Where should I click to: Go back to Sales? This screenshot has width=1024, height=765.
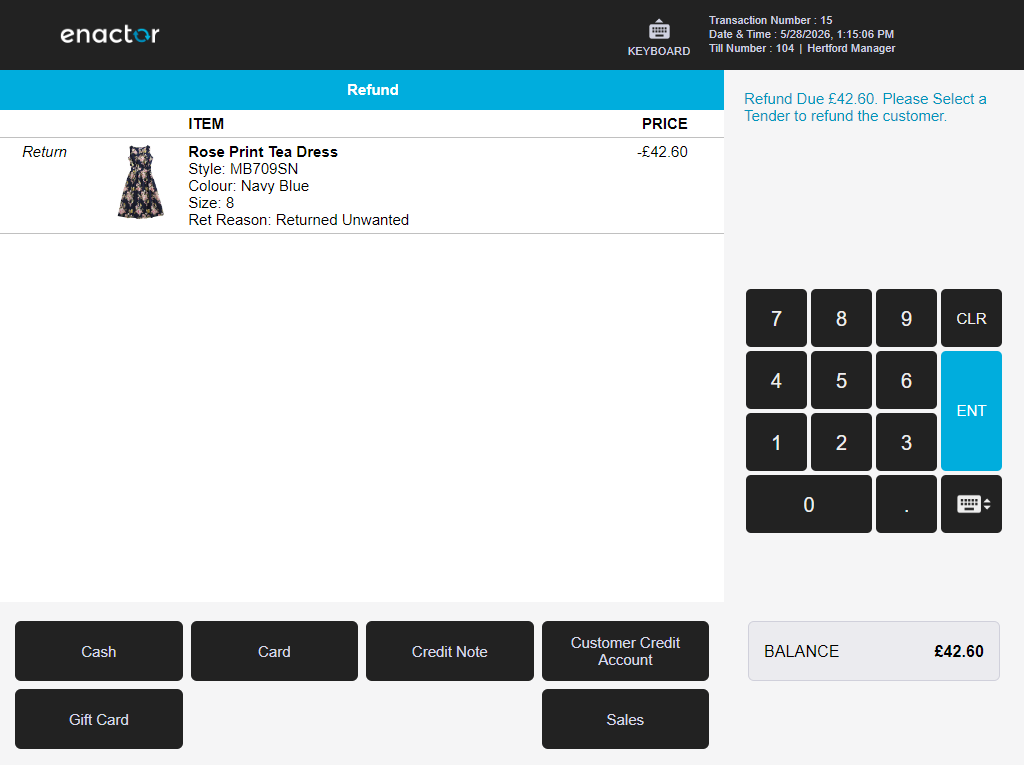pos(625,719)
